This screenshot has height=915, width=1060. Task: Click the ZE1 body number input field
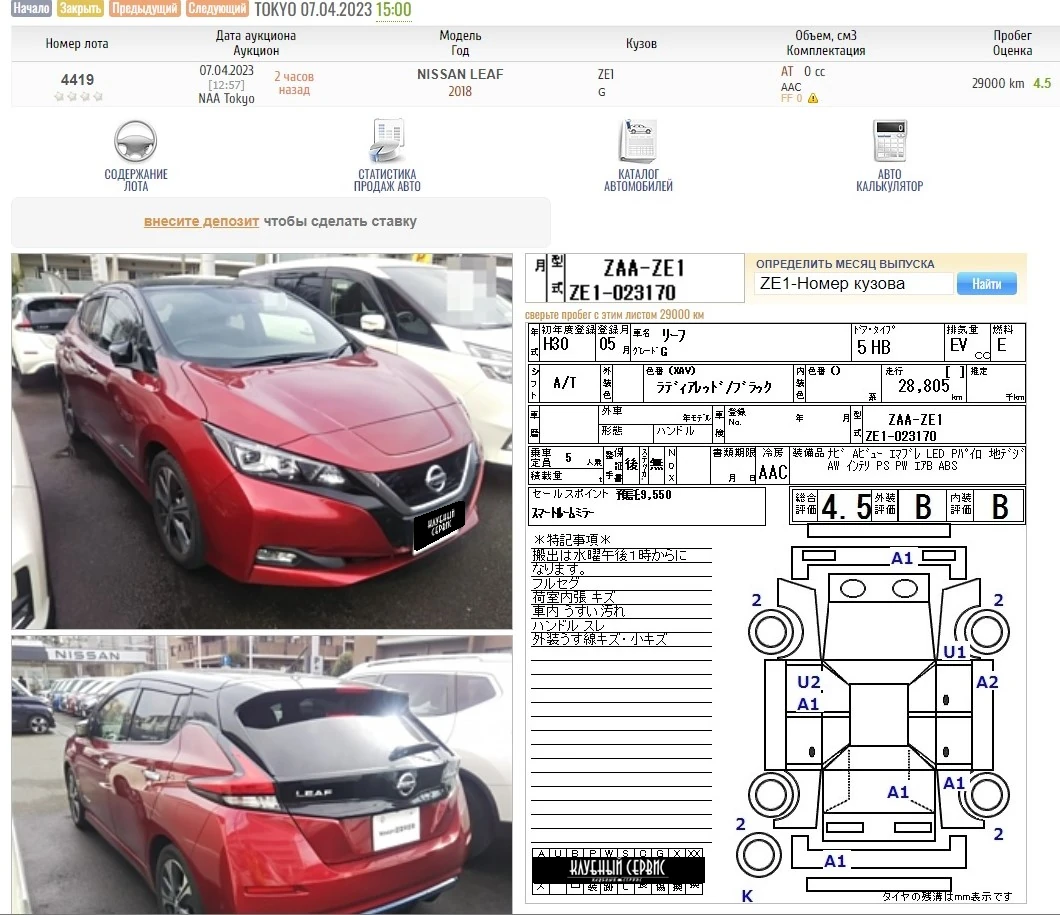pyautogui.click(x=853, y=284)
